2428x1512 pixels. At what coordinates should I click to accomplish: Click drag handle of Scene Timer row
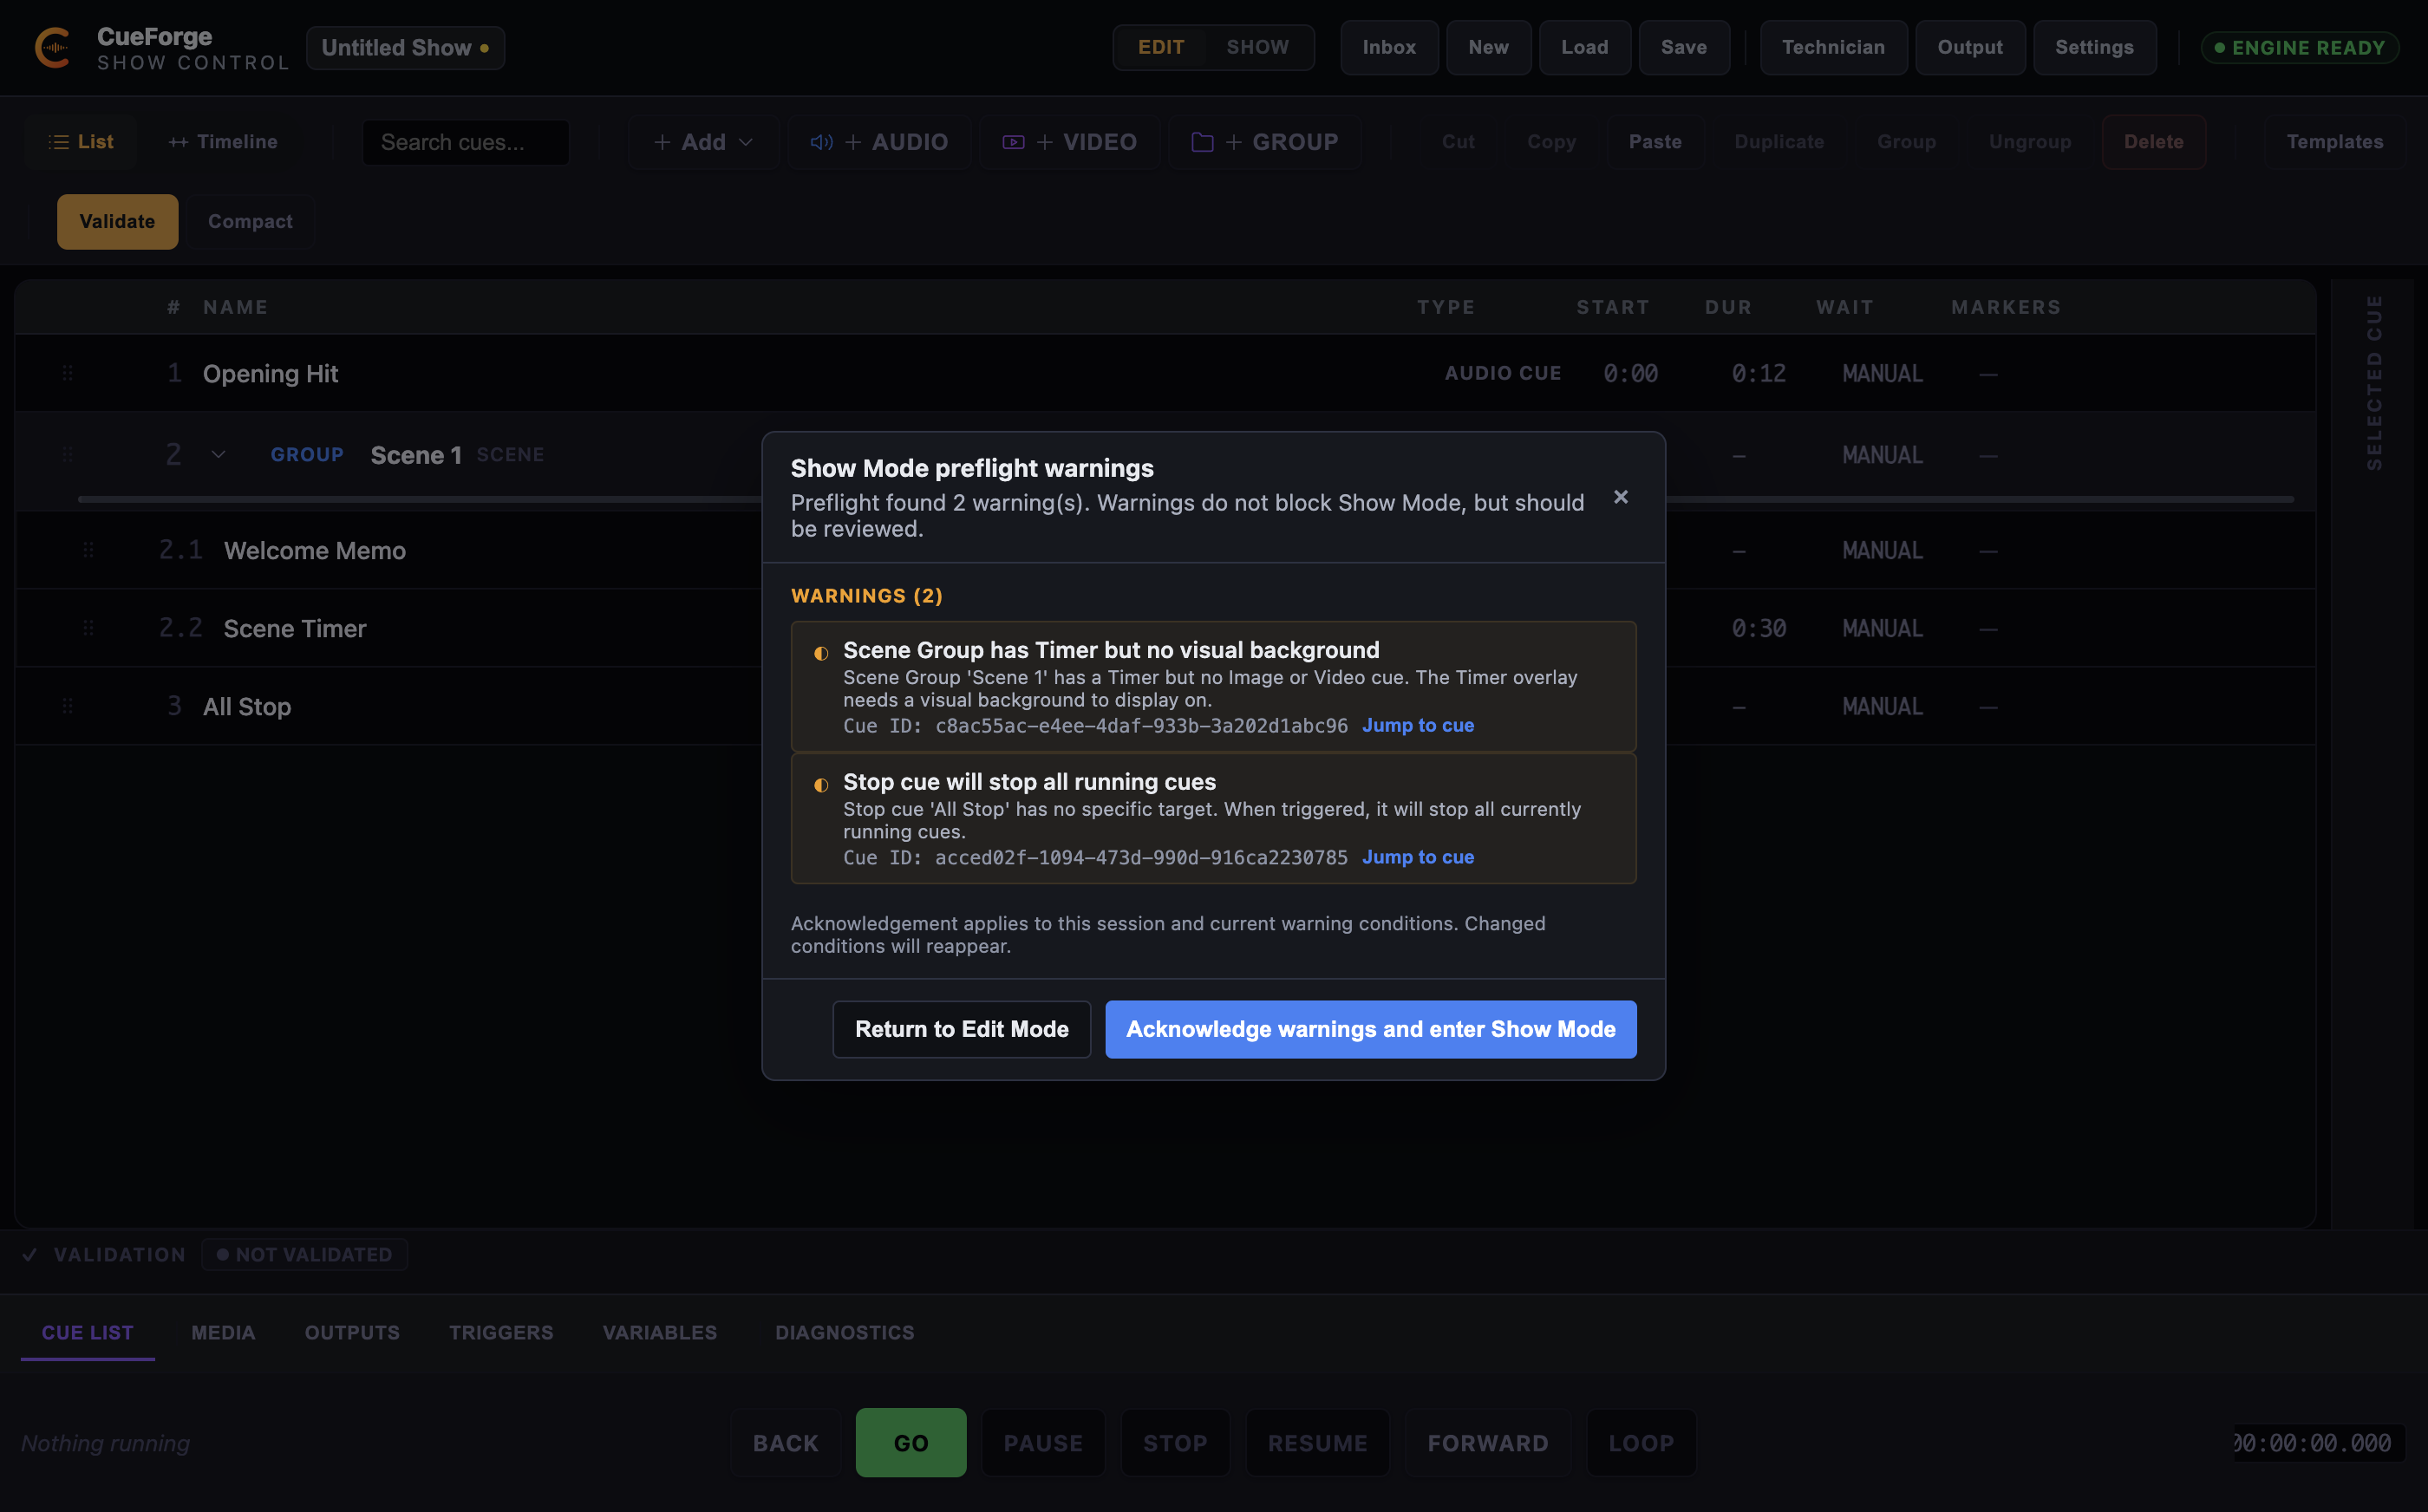point(88,628)
